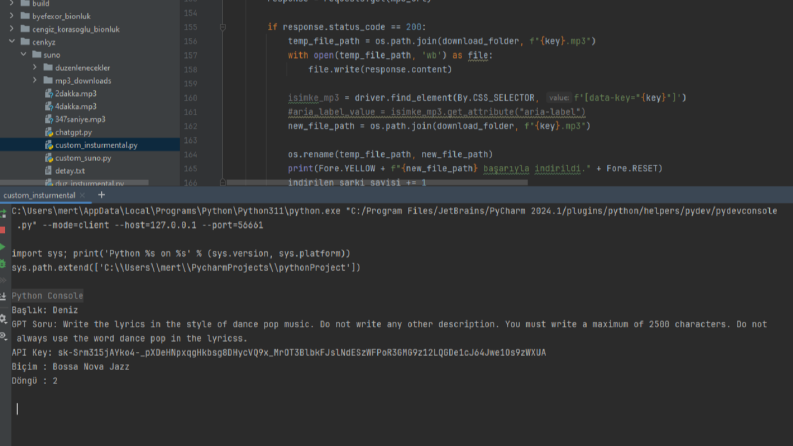This screenshot has height=446, width=793.
Task: Click detay.txt text file icon
Action: point(49,171)
